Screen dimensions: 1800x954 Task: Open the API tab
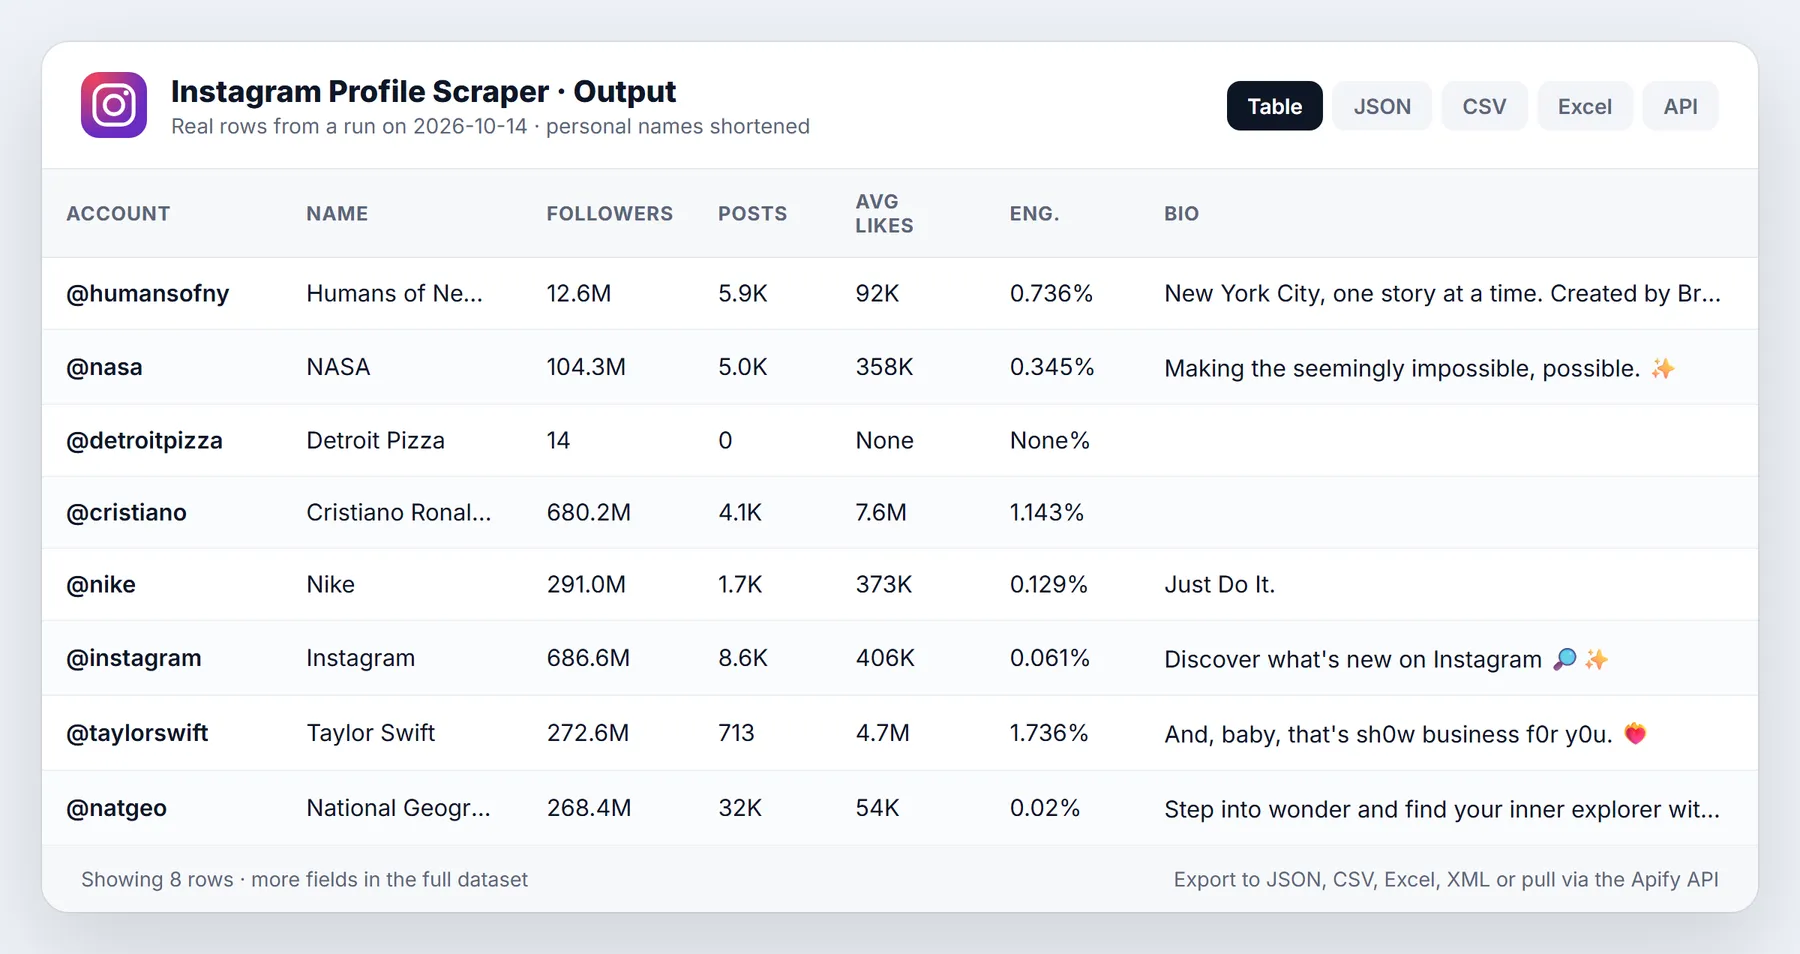click(x=1680, y=106)
